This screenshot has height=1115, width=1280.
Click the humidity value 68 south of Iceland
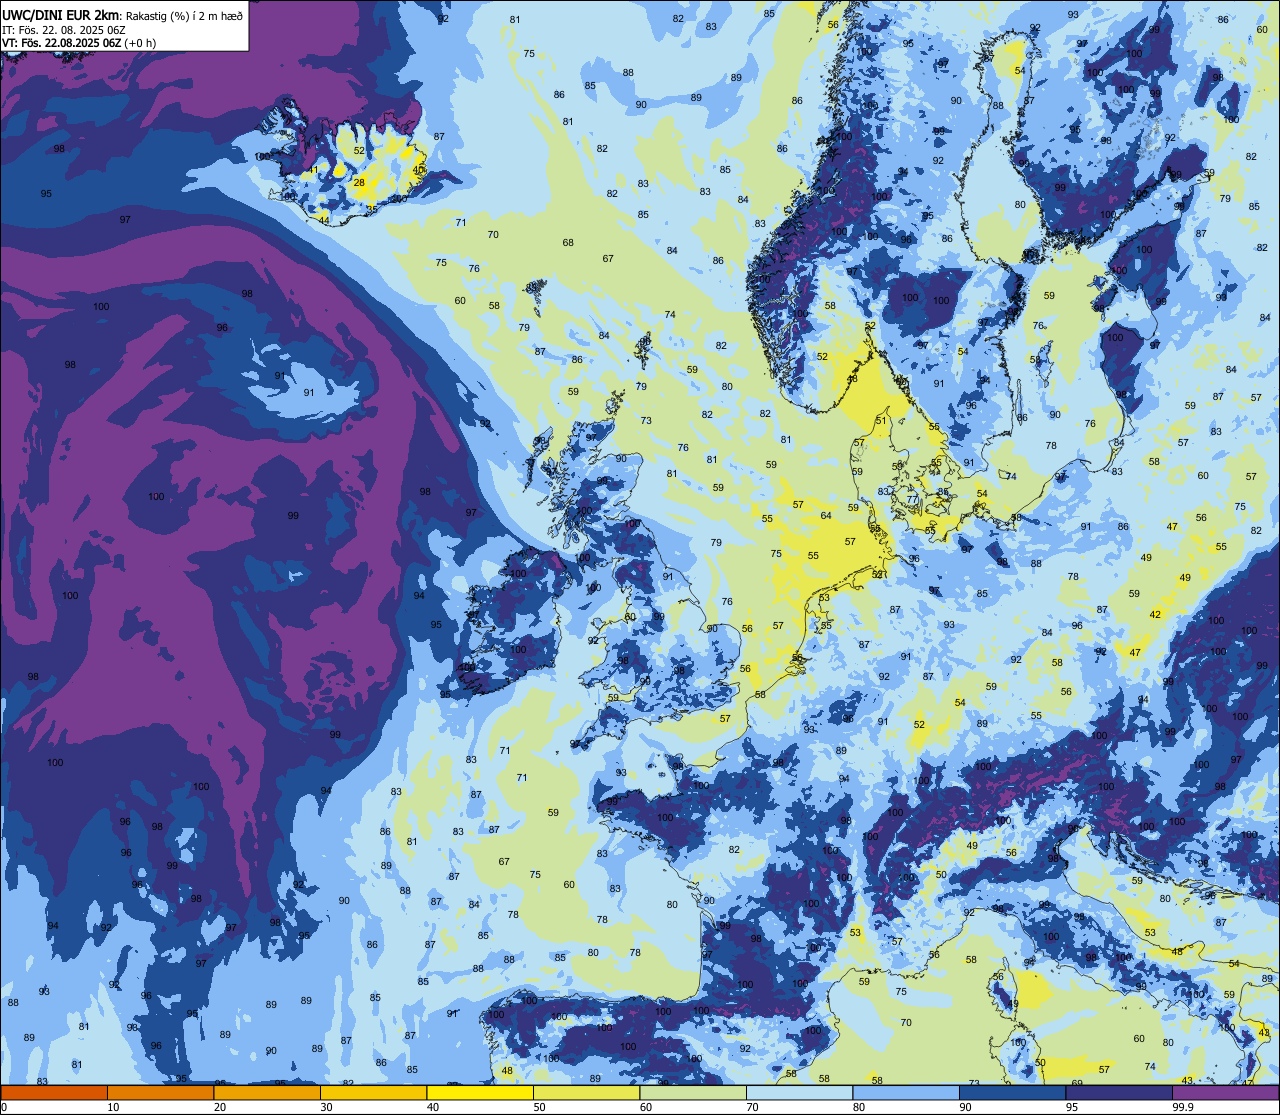point(568,243)
